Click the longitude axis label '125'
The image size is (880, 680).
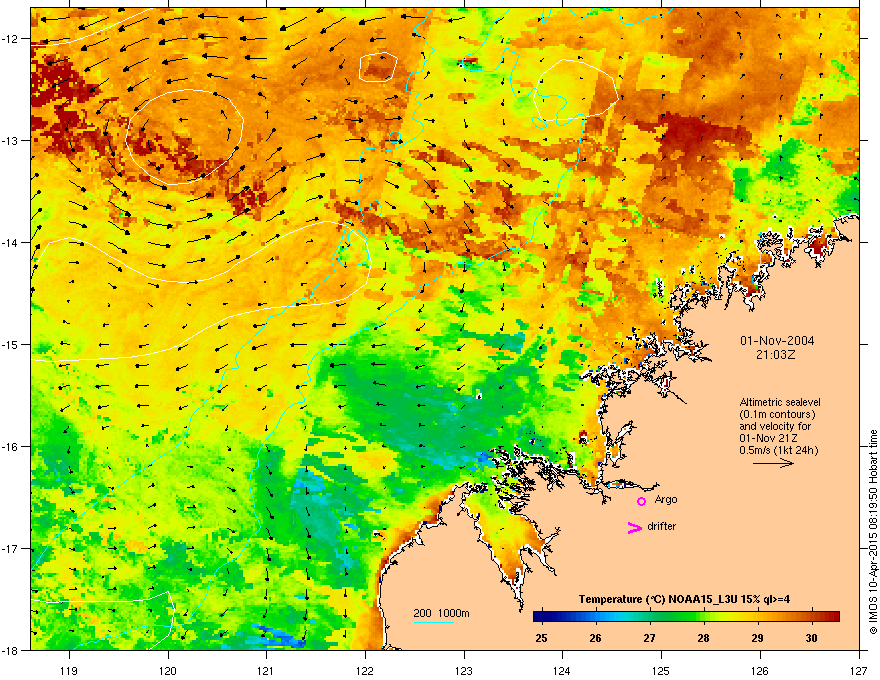click(661, 670)
